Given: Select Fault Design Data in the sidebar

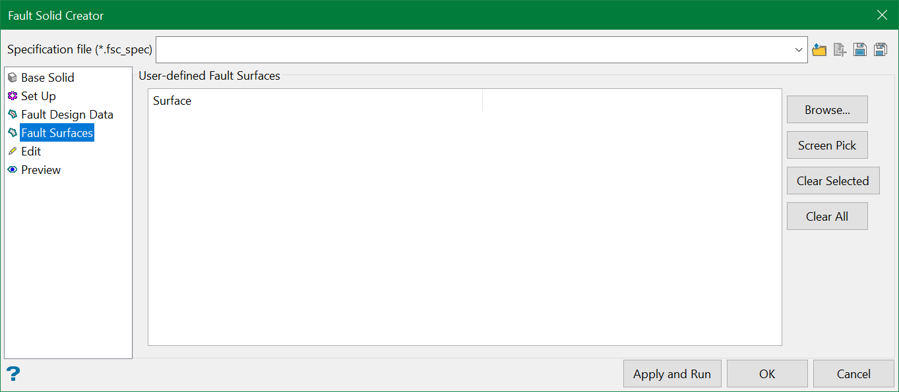Looking at the screenshot, I should coord(67,115).
